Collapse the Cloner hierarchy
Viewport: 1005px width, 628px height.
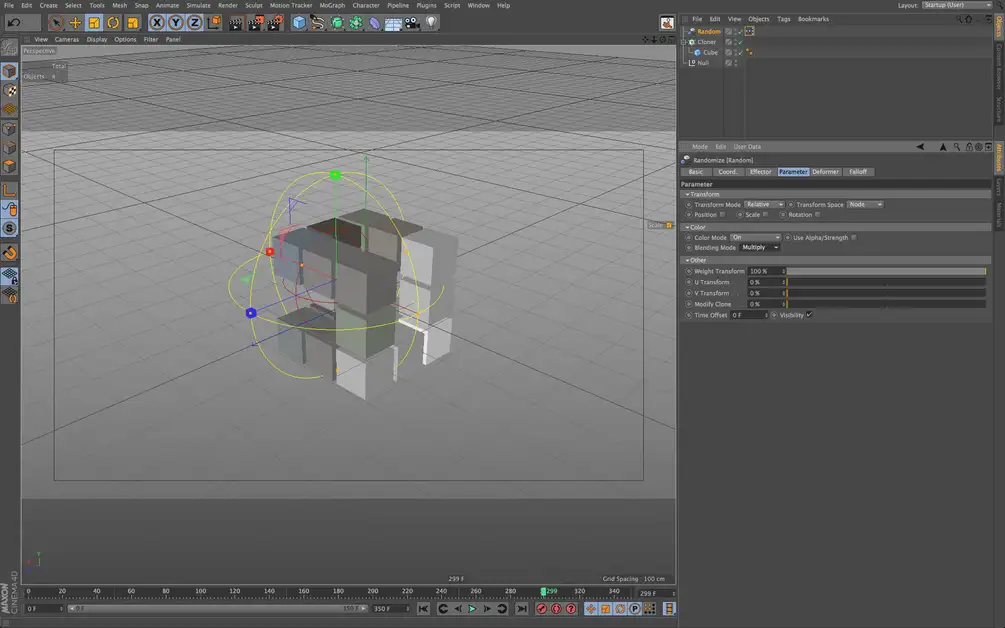click(684, 42)
